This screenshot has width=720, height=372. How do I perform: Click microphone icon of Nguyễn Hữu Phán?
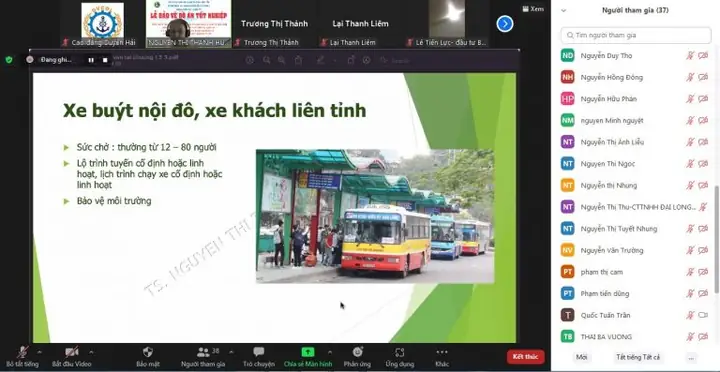pos(690,99)
